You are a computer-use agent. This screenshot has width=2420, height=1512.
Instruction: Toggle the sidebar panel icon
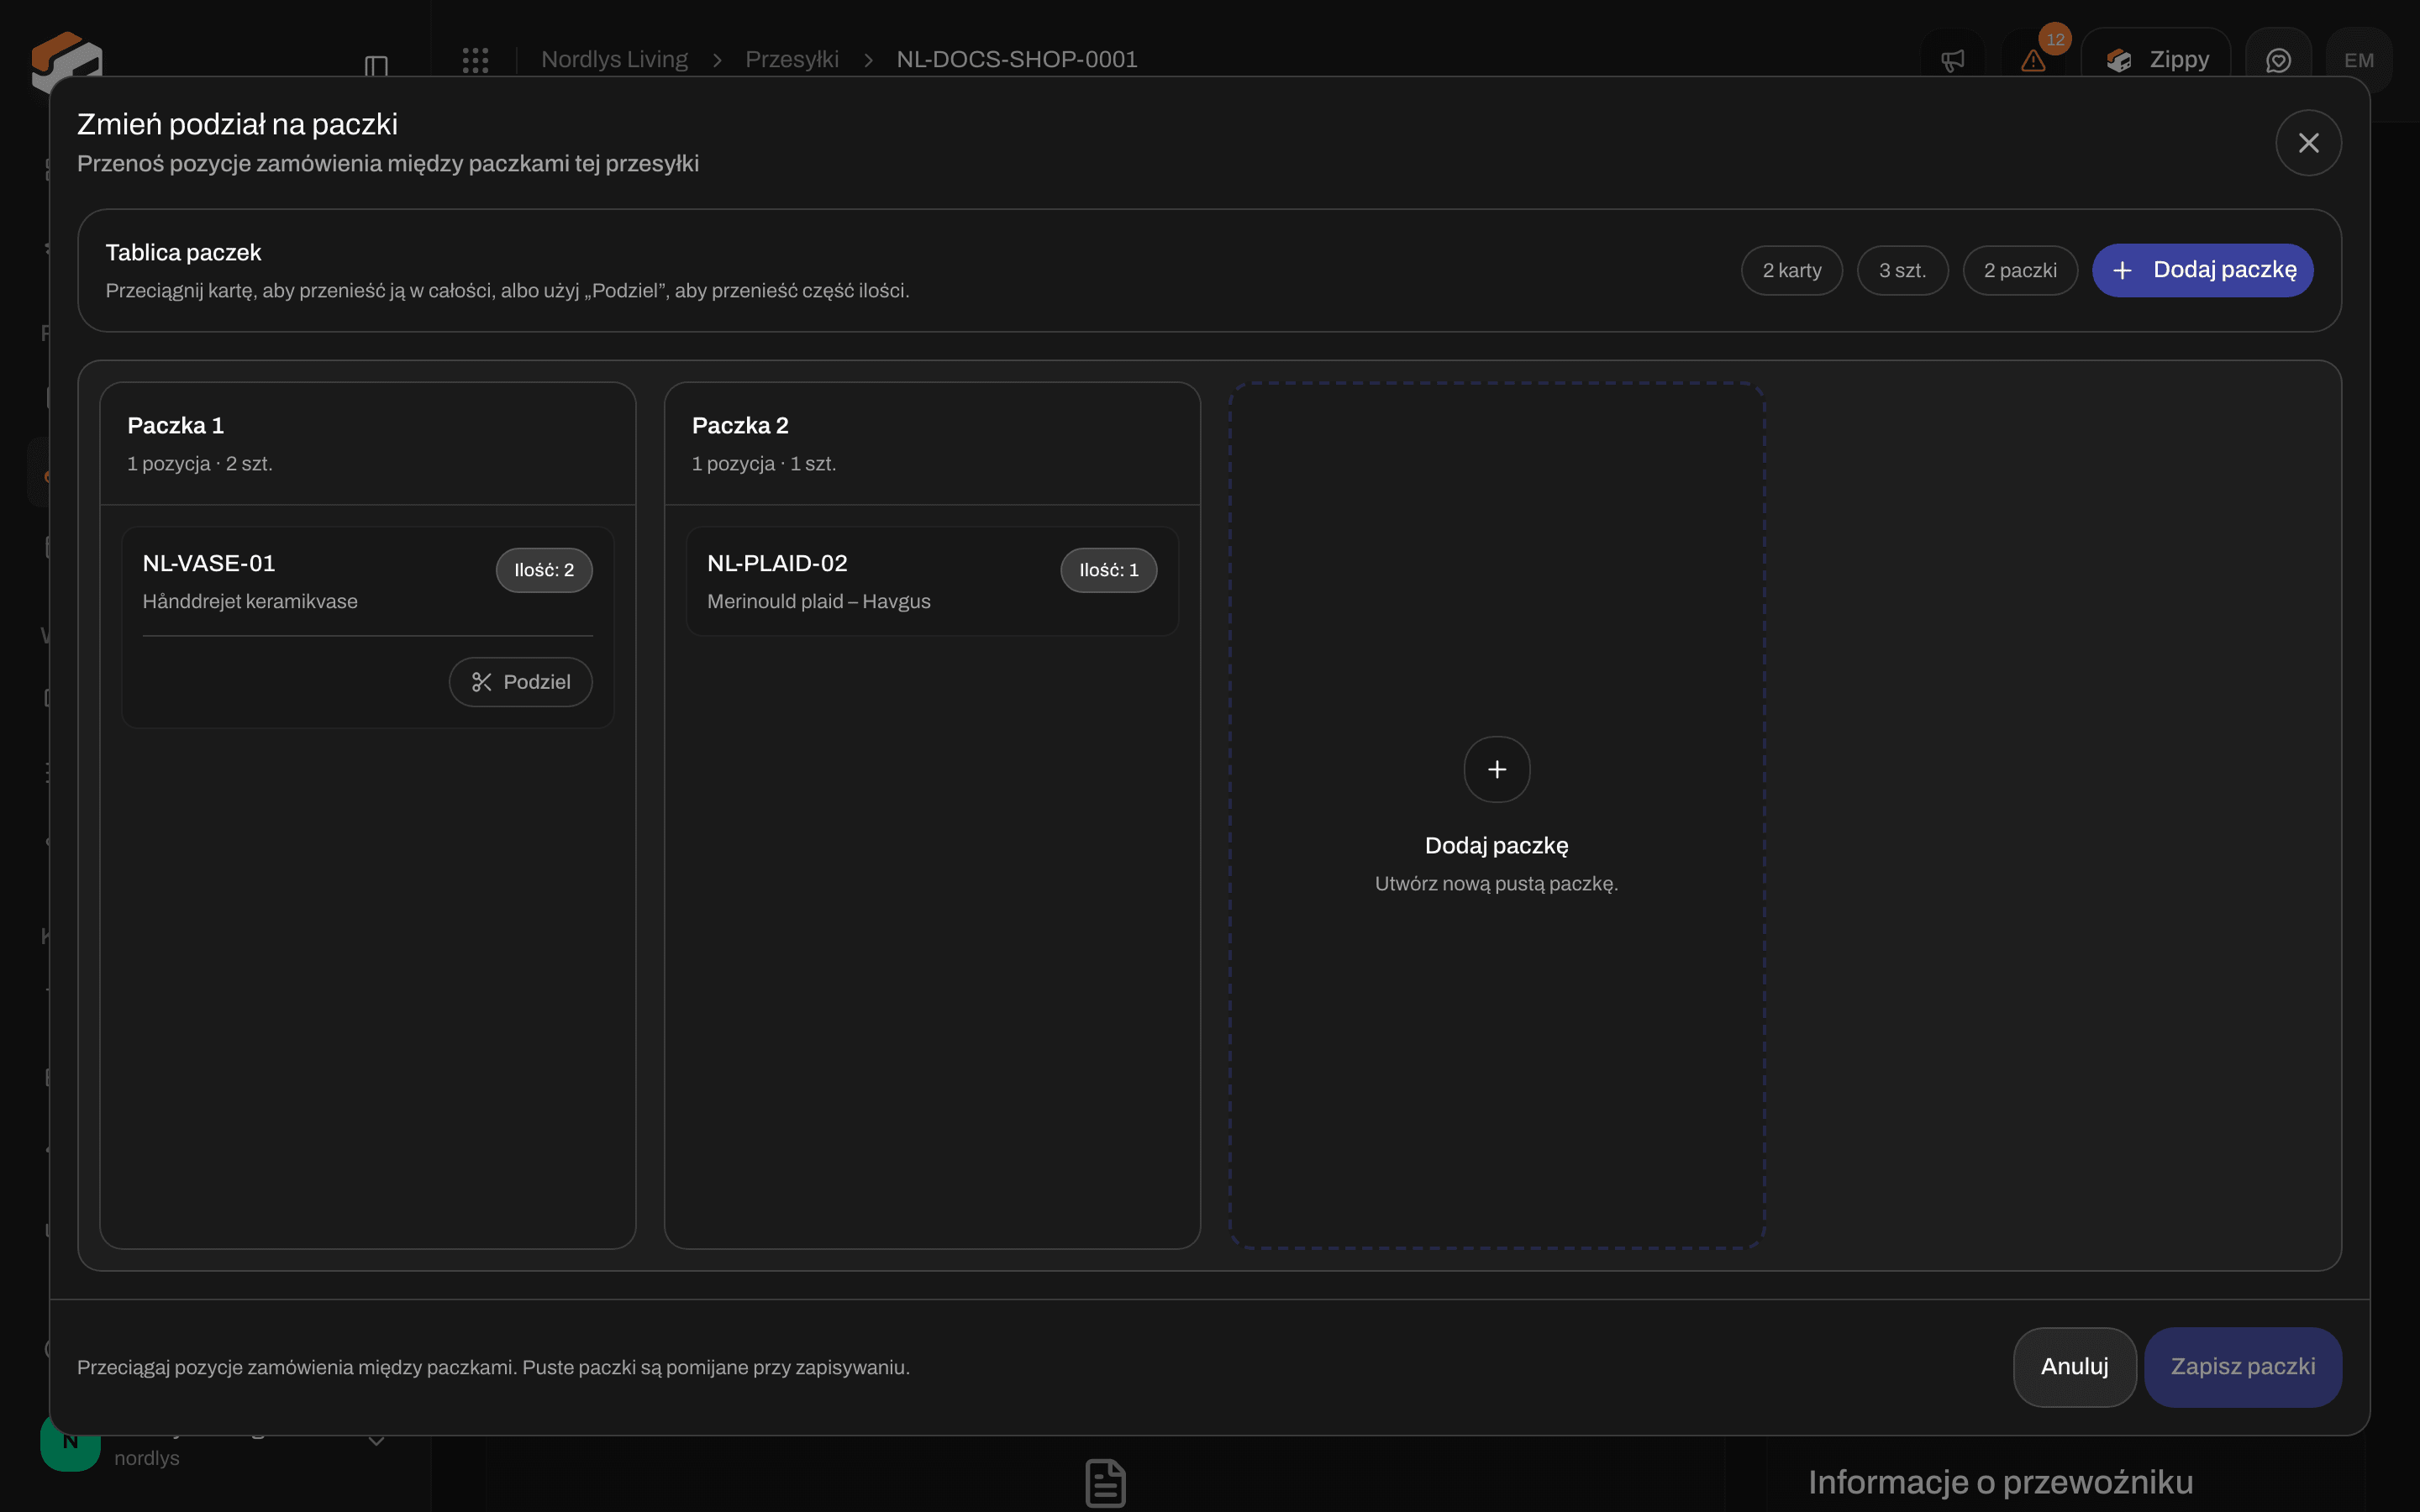coord(376,66)
